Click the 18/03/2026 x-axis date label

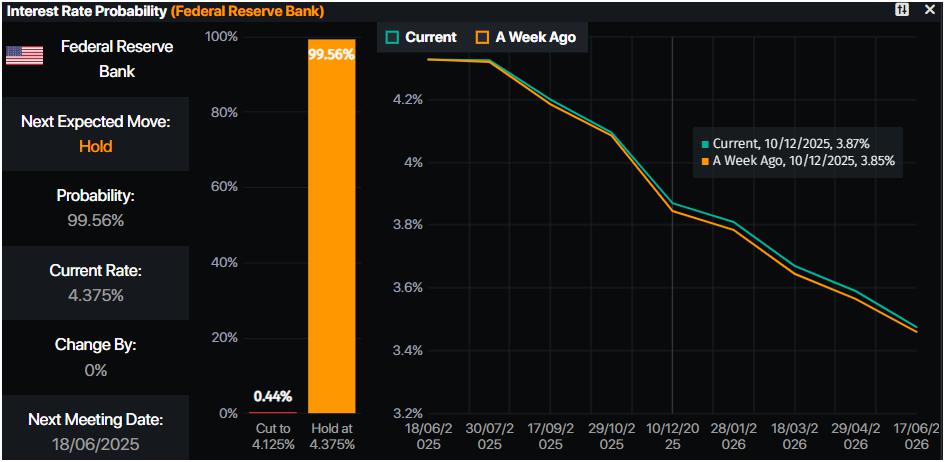795,437
